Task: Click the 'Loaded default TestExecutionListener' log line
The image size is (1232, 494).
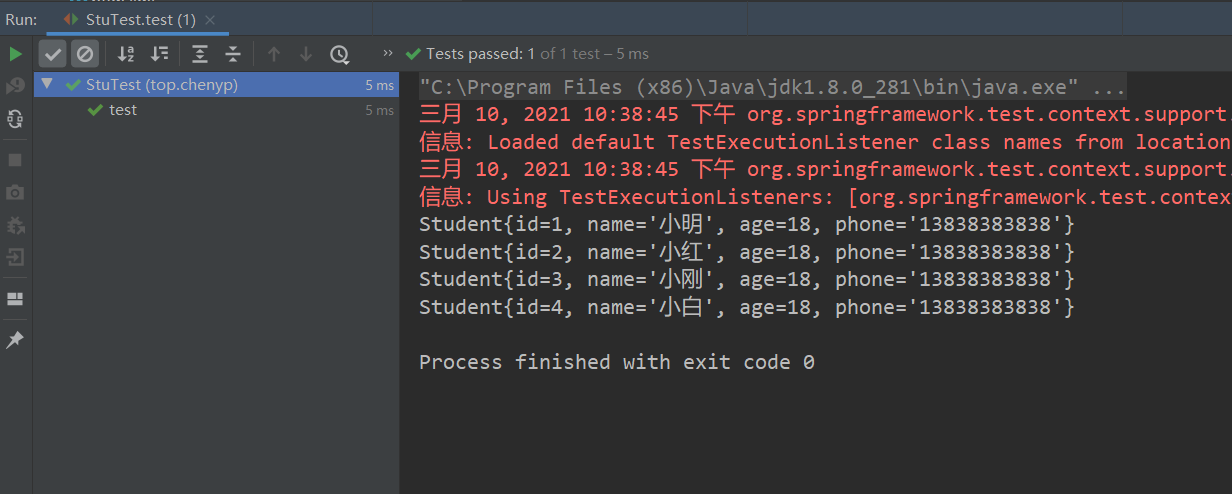Action: [825, 142]
